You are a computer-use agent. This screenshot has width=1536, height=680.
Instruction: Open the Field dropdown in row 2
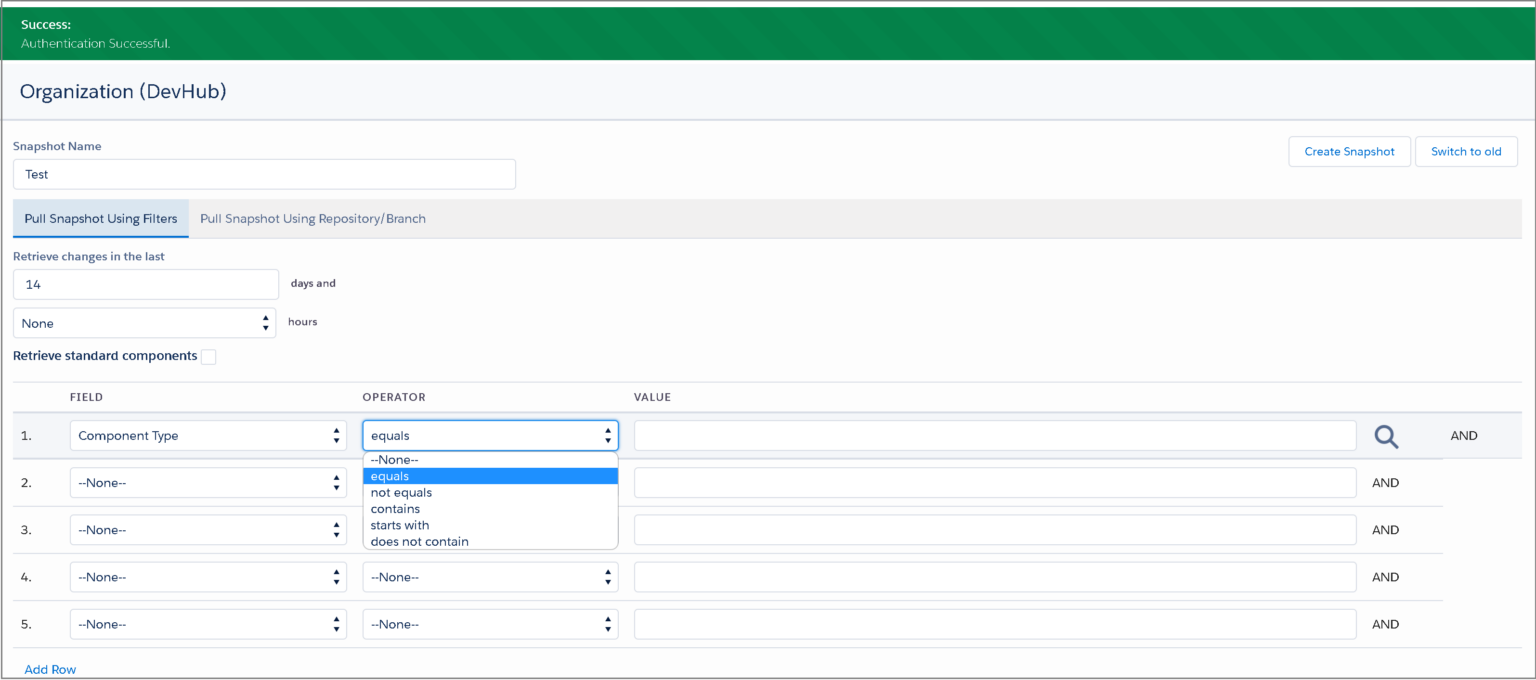(208, 483)
